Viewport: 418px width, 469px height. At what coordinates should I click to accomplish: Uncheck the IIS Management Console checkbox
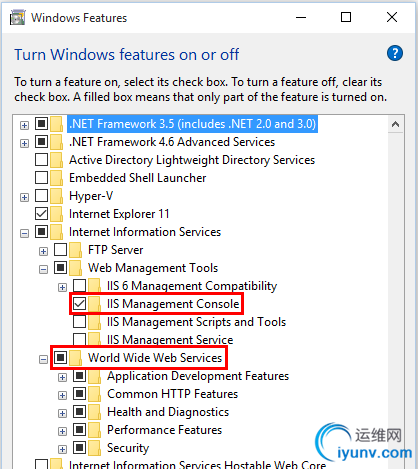click(x=80, y=304)
